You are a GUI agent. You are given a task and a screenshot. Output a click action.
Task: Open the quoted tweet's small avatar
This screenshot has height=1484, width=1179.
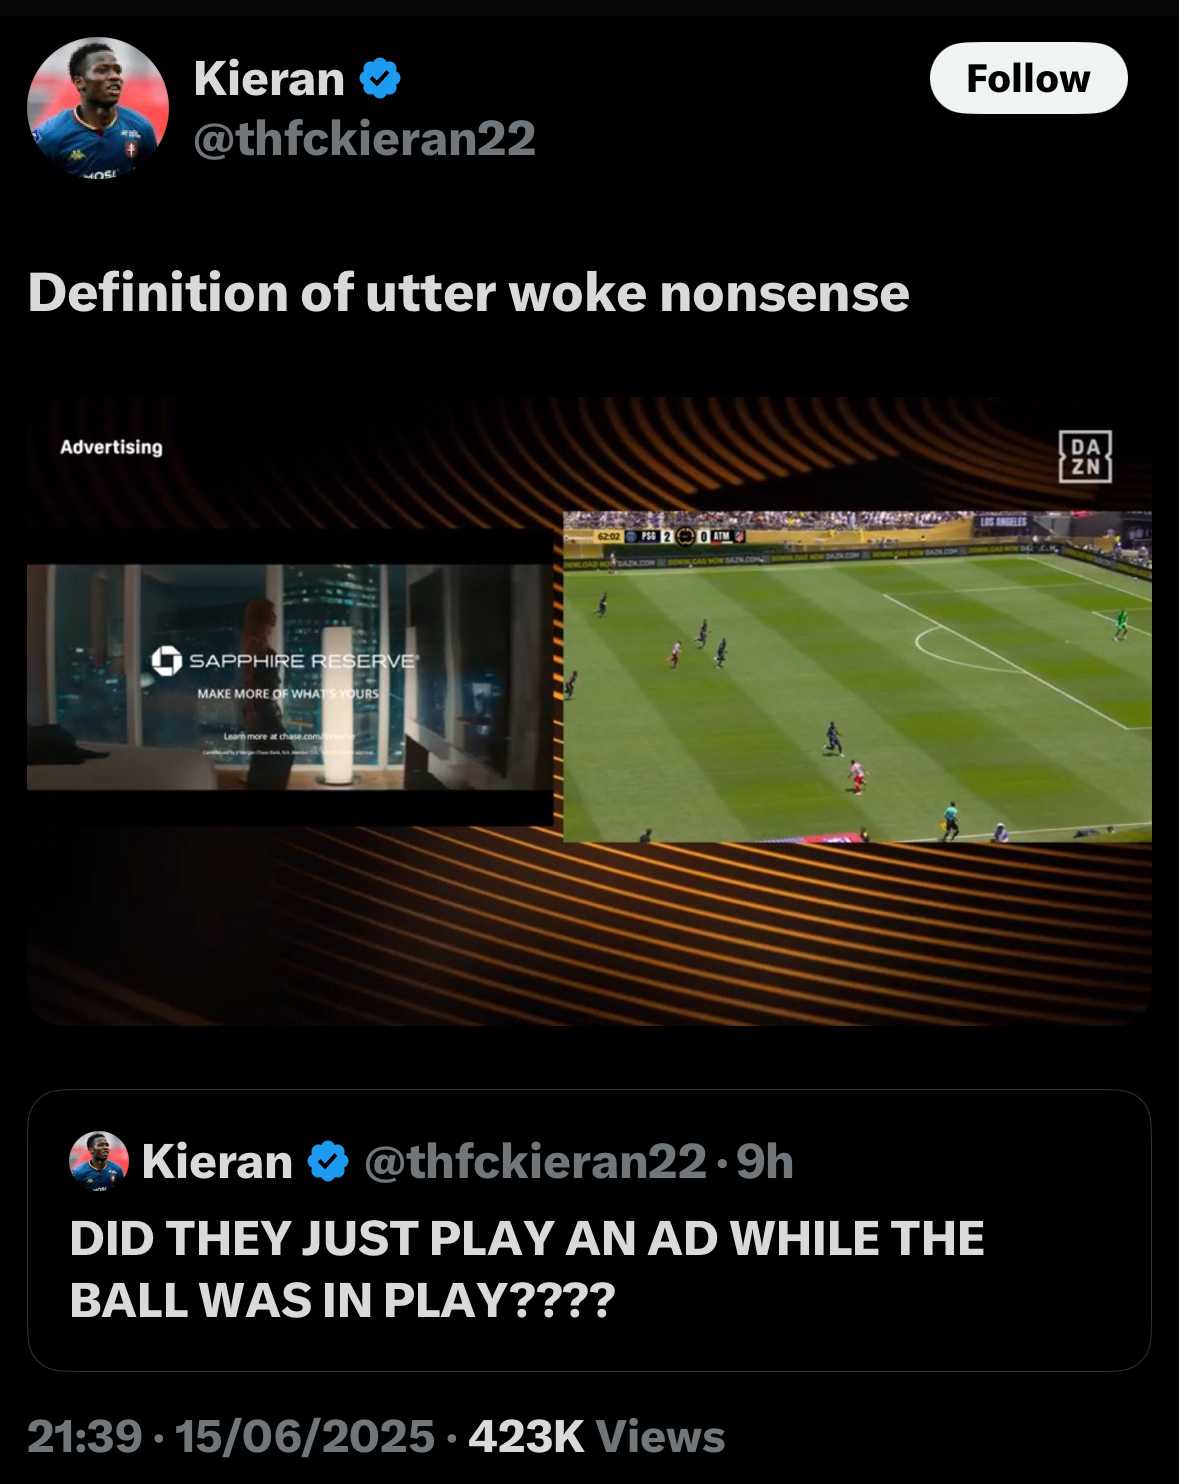pyautogui.click(x=98, y=1161)
